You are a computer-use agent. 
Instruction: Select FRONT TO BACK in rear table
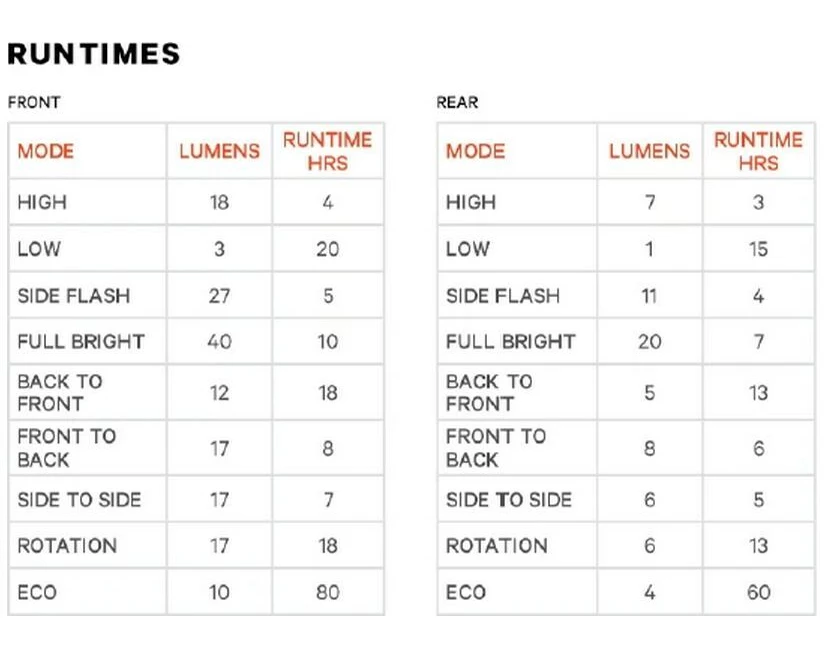pyautogui.click(x=496, y=448)
